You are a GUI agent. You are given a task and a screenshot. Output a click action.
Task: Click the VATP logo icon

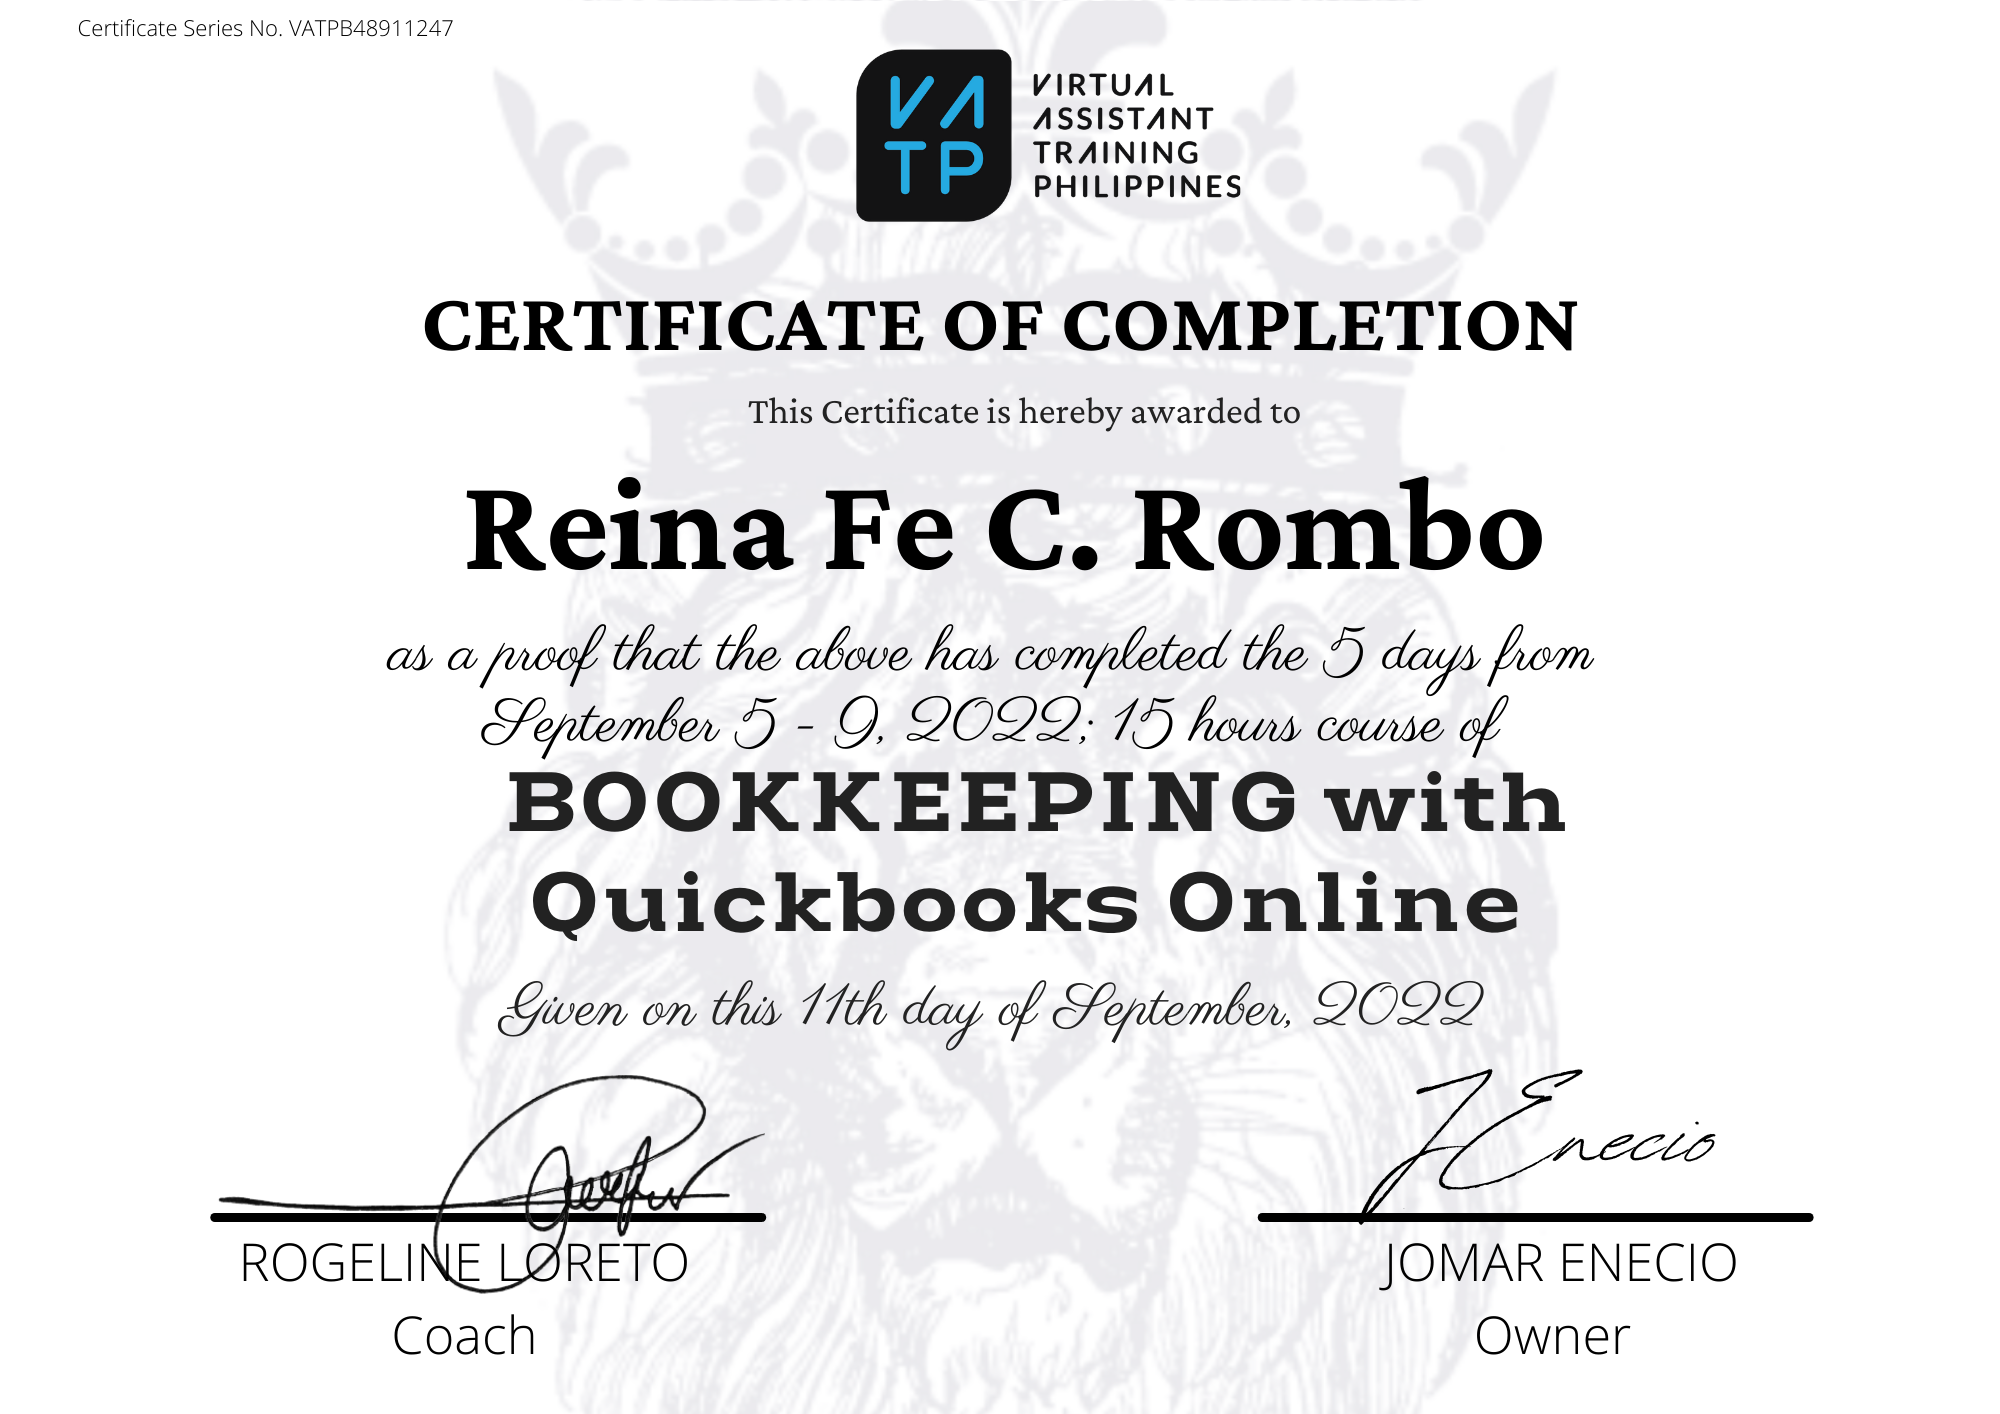(x=934, y=136)
